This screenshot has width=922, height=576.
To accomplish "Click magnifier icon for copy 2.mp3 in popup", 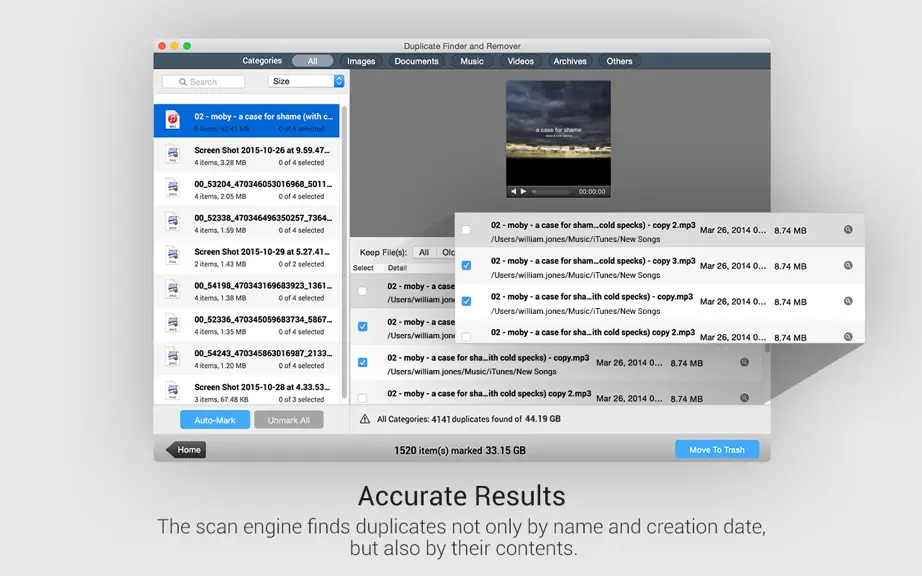I will pyautogui.click(x=848, y=230).
